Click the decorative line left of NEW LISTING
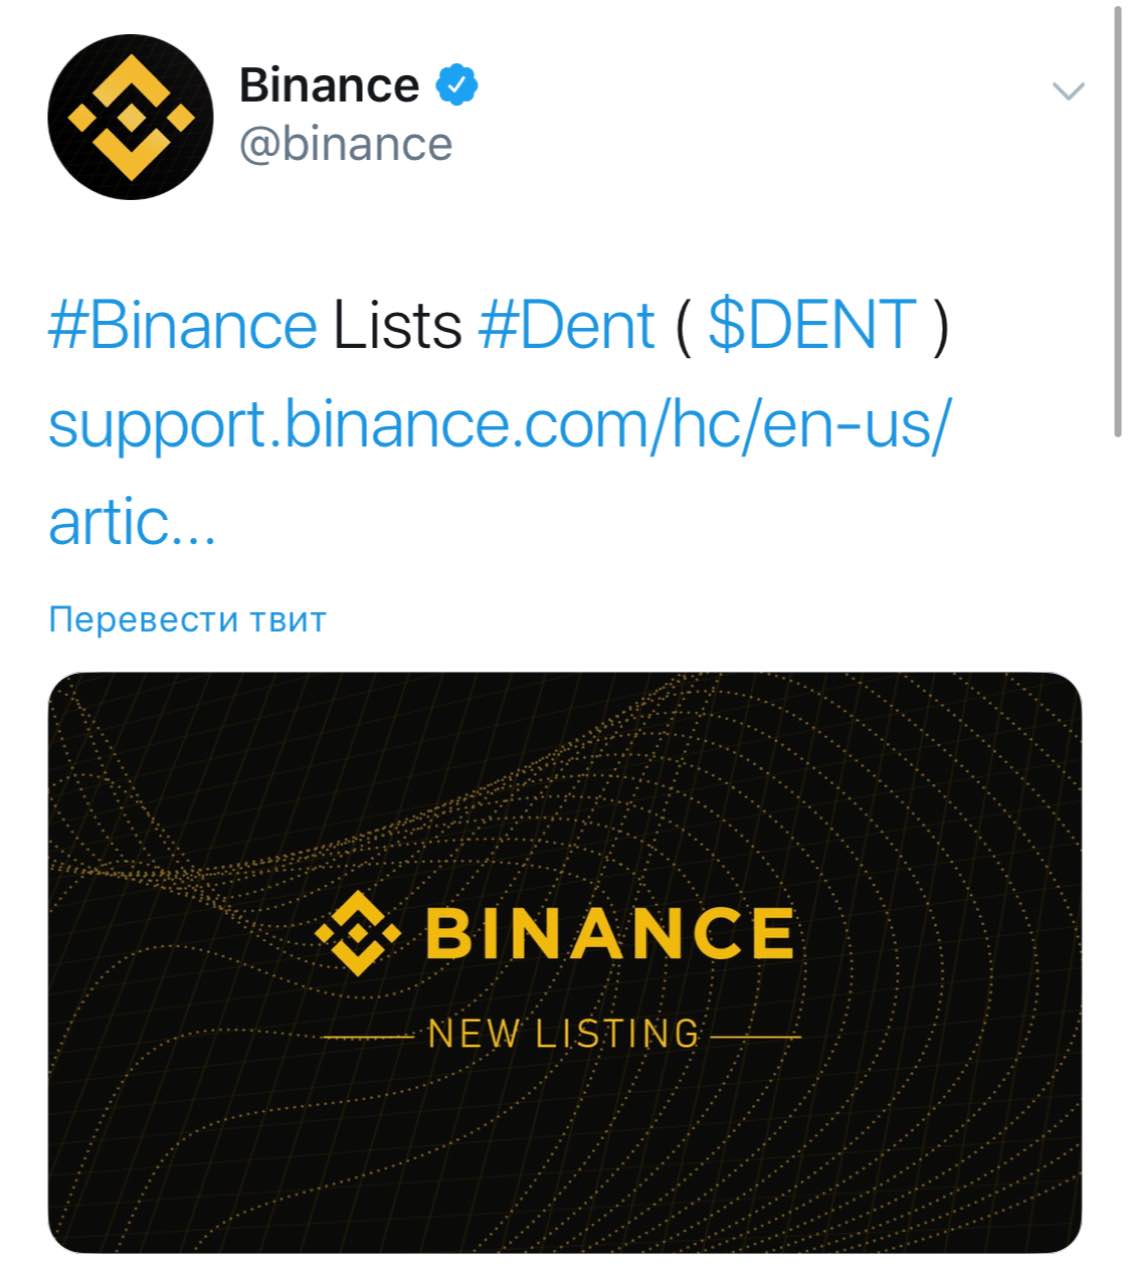 368,1037
